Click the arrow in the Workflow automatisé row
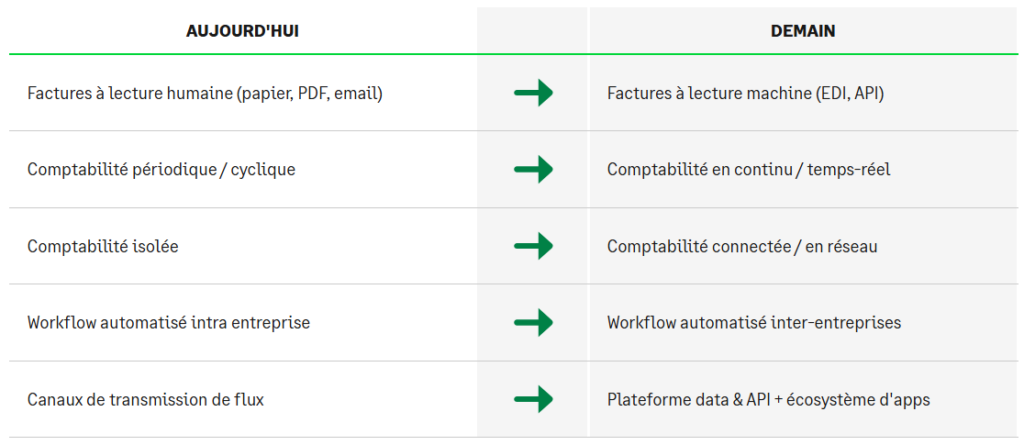Screen dimensions: 1024x445 coord(533,323)
